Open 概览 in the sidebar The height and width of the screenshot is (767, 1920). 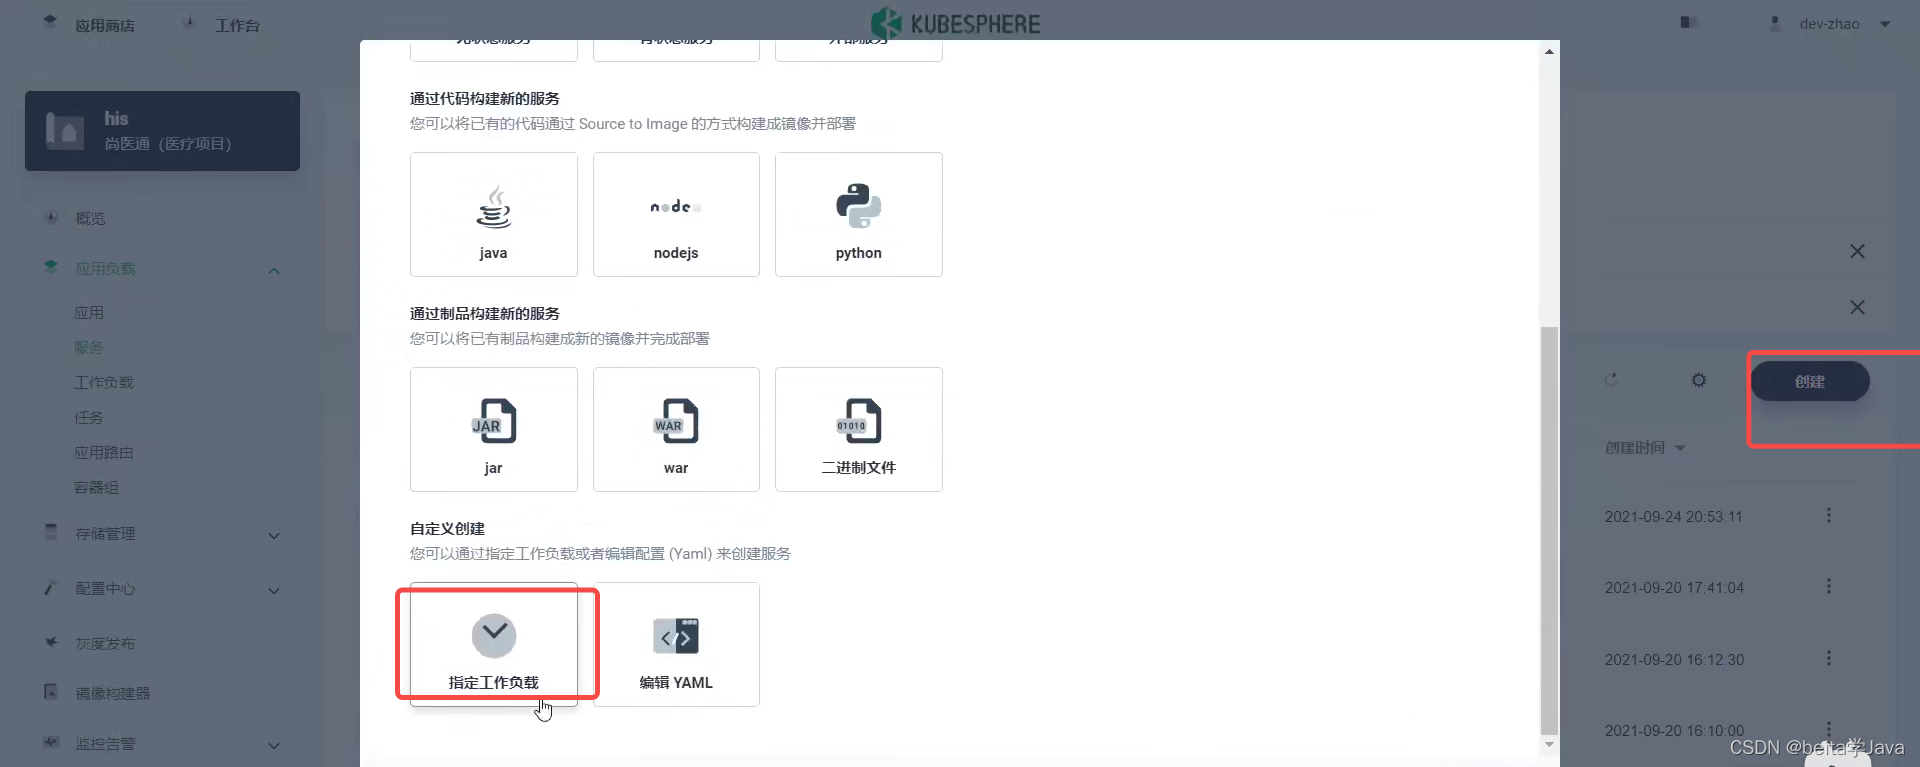90,218
